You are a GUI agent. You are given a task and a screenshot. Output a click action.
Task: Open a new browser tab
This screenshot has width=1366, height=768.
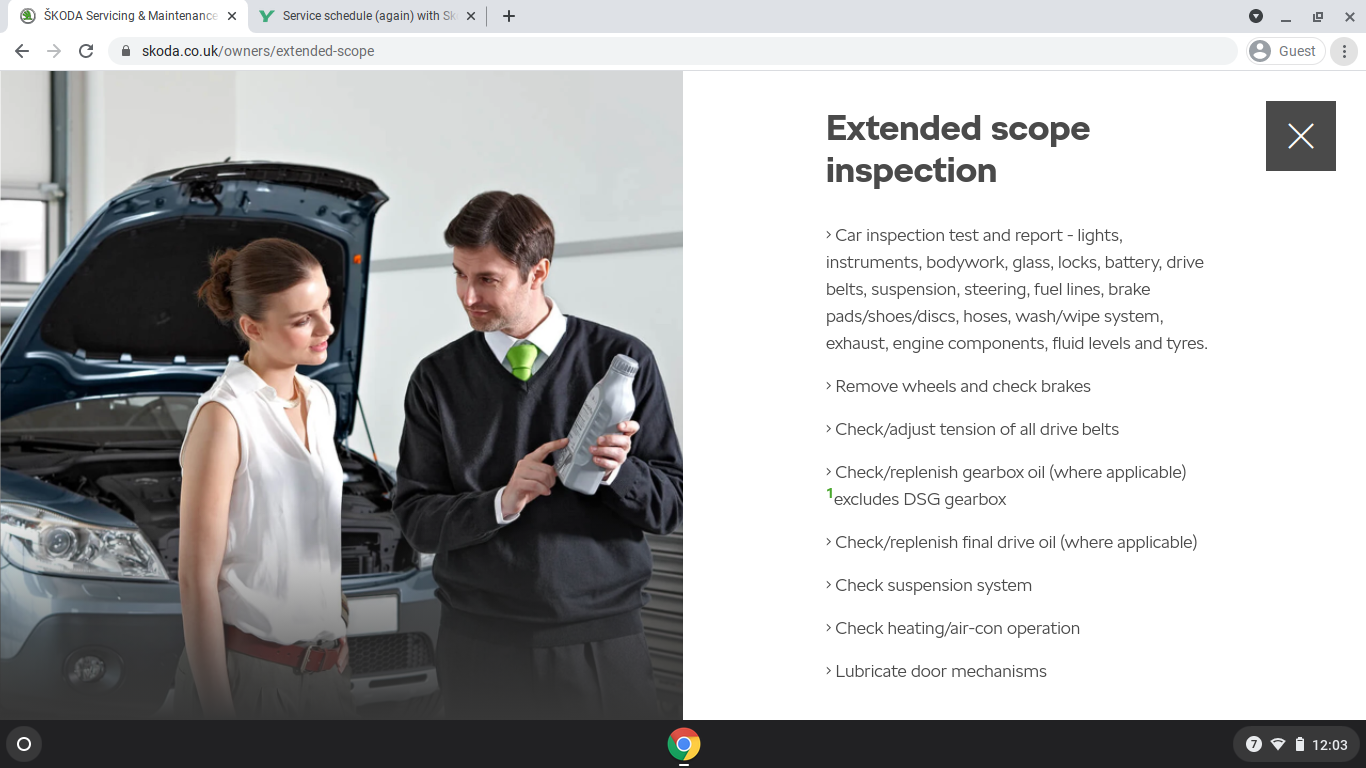click(509, 16)
